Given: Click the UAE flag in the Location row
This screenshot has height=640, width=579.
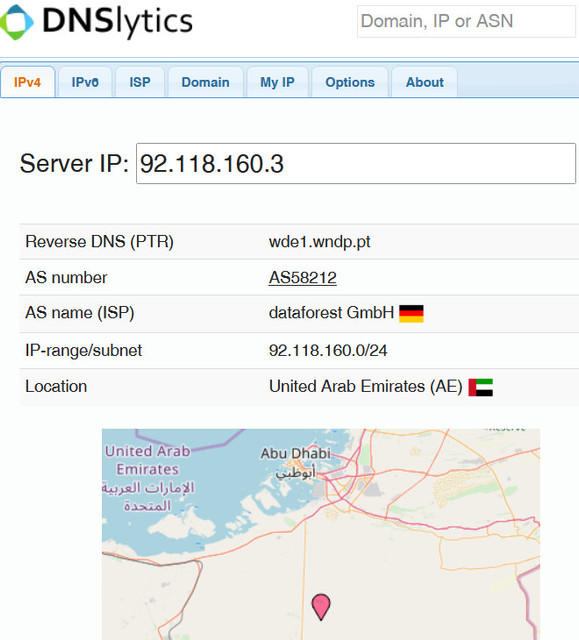Looking at the screenshot, I should [480, 387].
